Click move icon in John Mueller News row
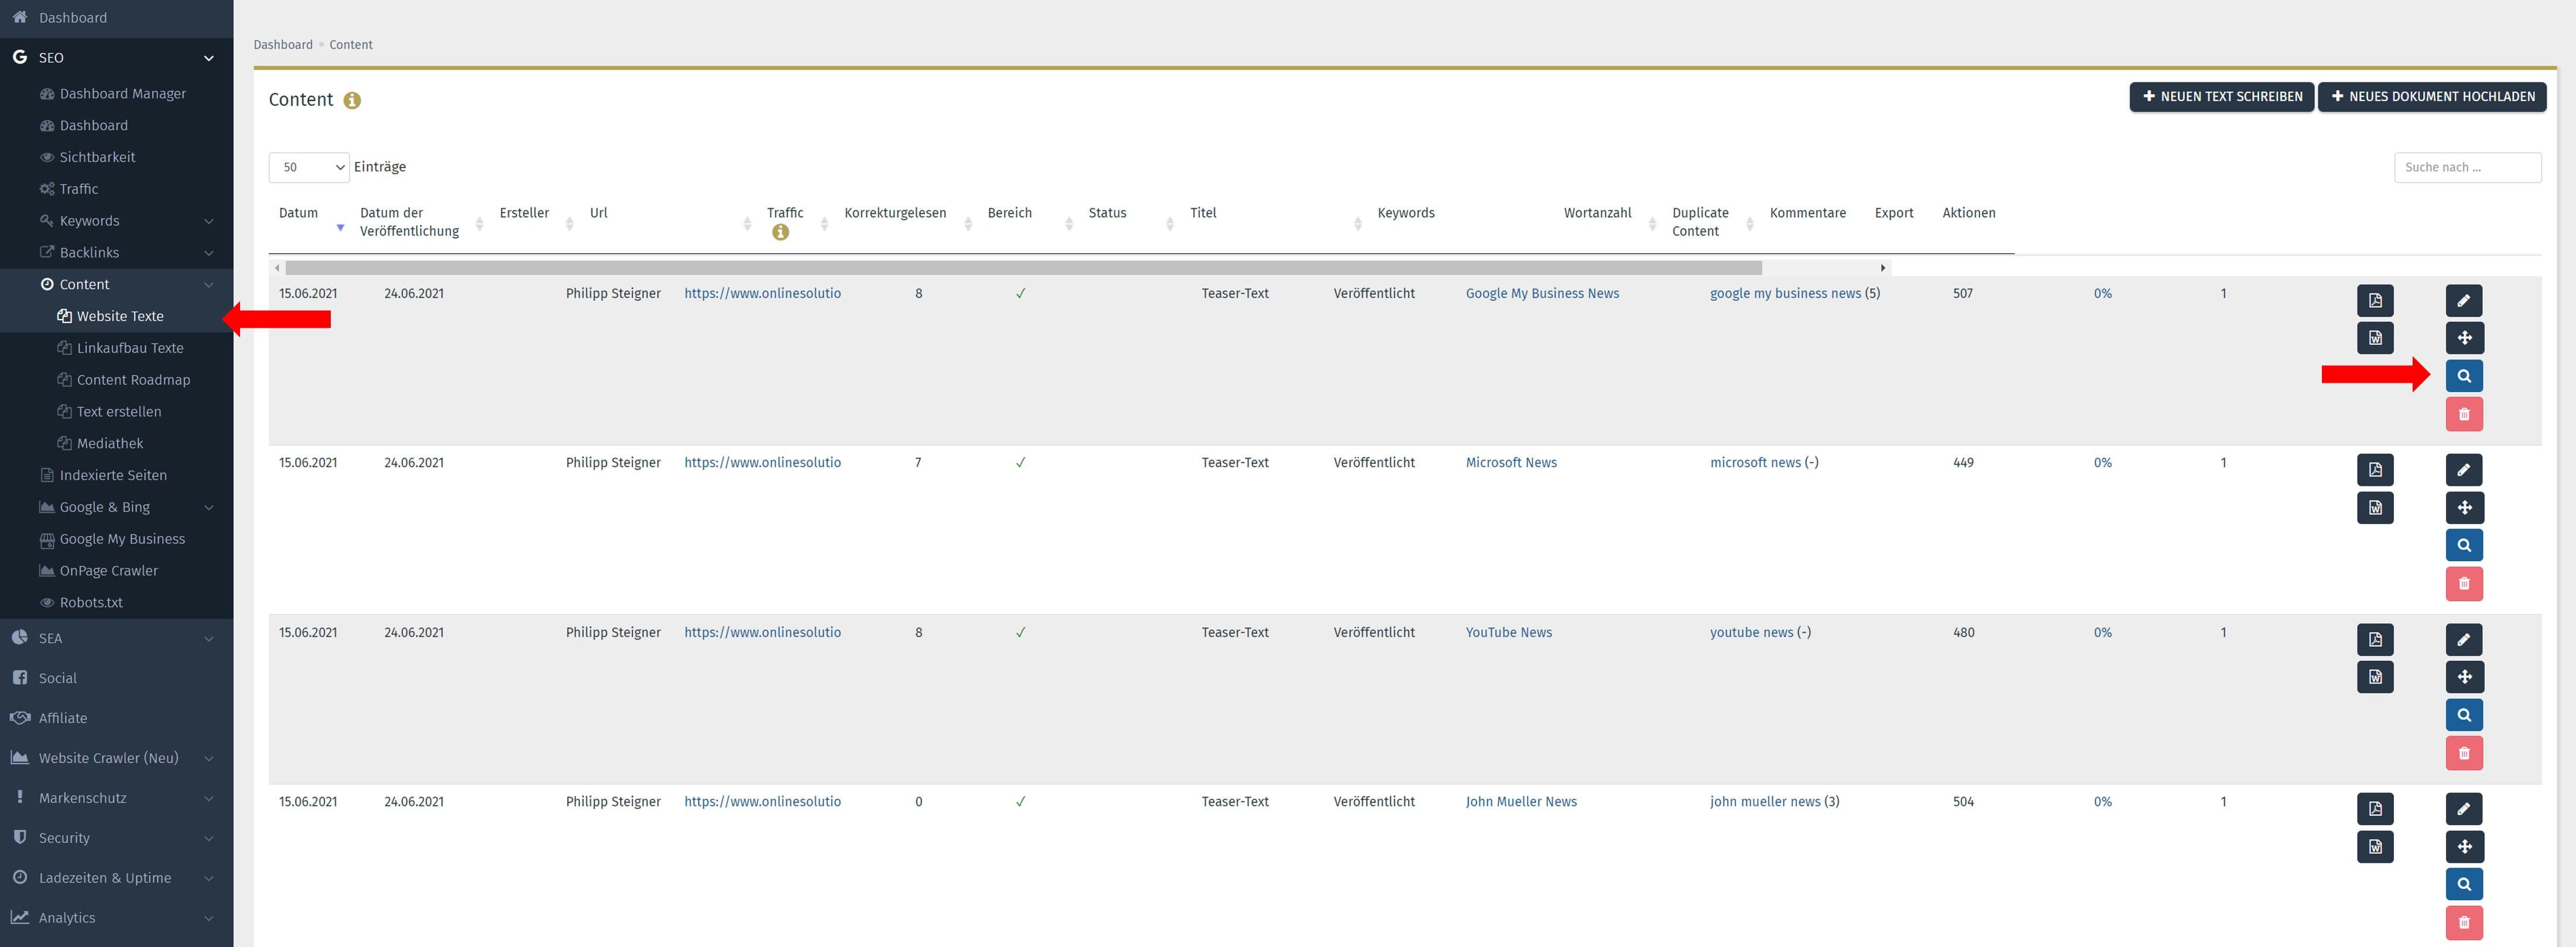The height and width of the screenshot is (947, 2576). 2464,846
